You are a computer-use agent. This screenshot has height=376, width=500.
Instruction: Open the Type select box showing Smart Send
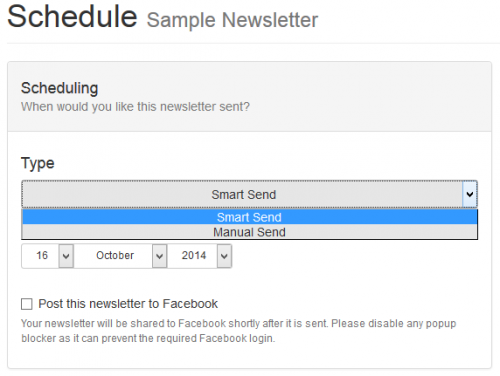click(250, 194)
